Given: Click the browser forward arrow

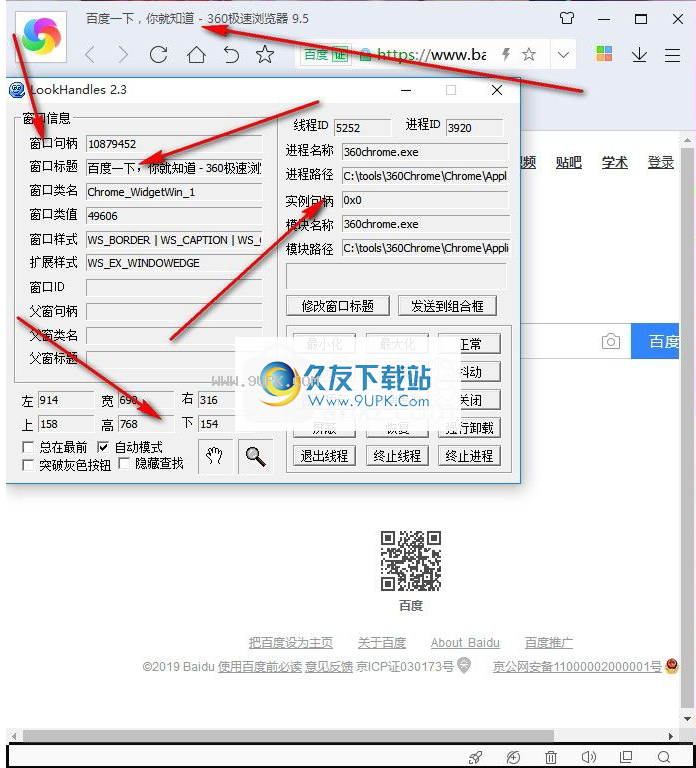Looking at the screenshot, I should [123, 54].
